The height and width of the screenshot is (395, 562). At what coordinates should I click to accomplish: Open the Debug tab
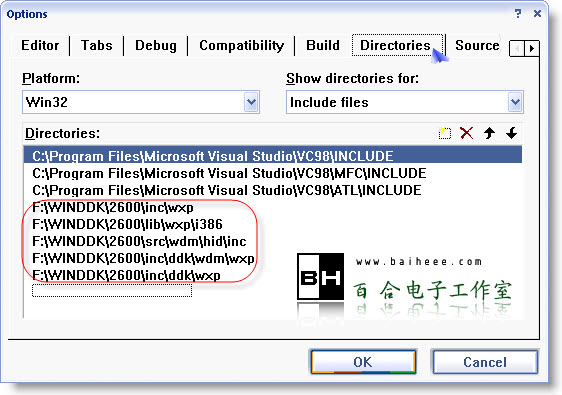click(156, 46)
